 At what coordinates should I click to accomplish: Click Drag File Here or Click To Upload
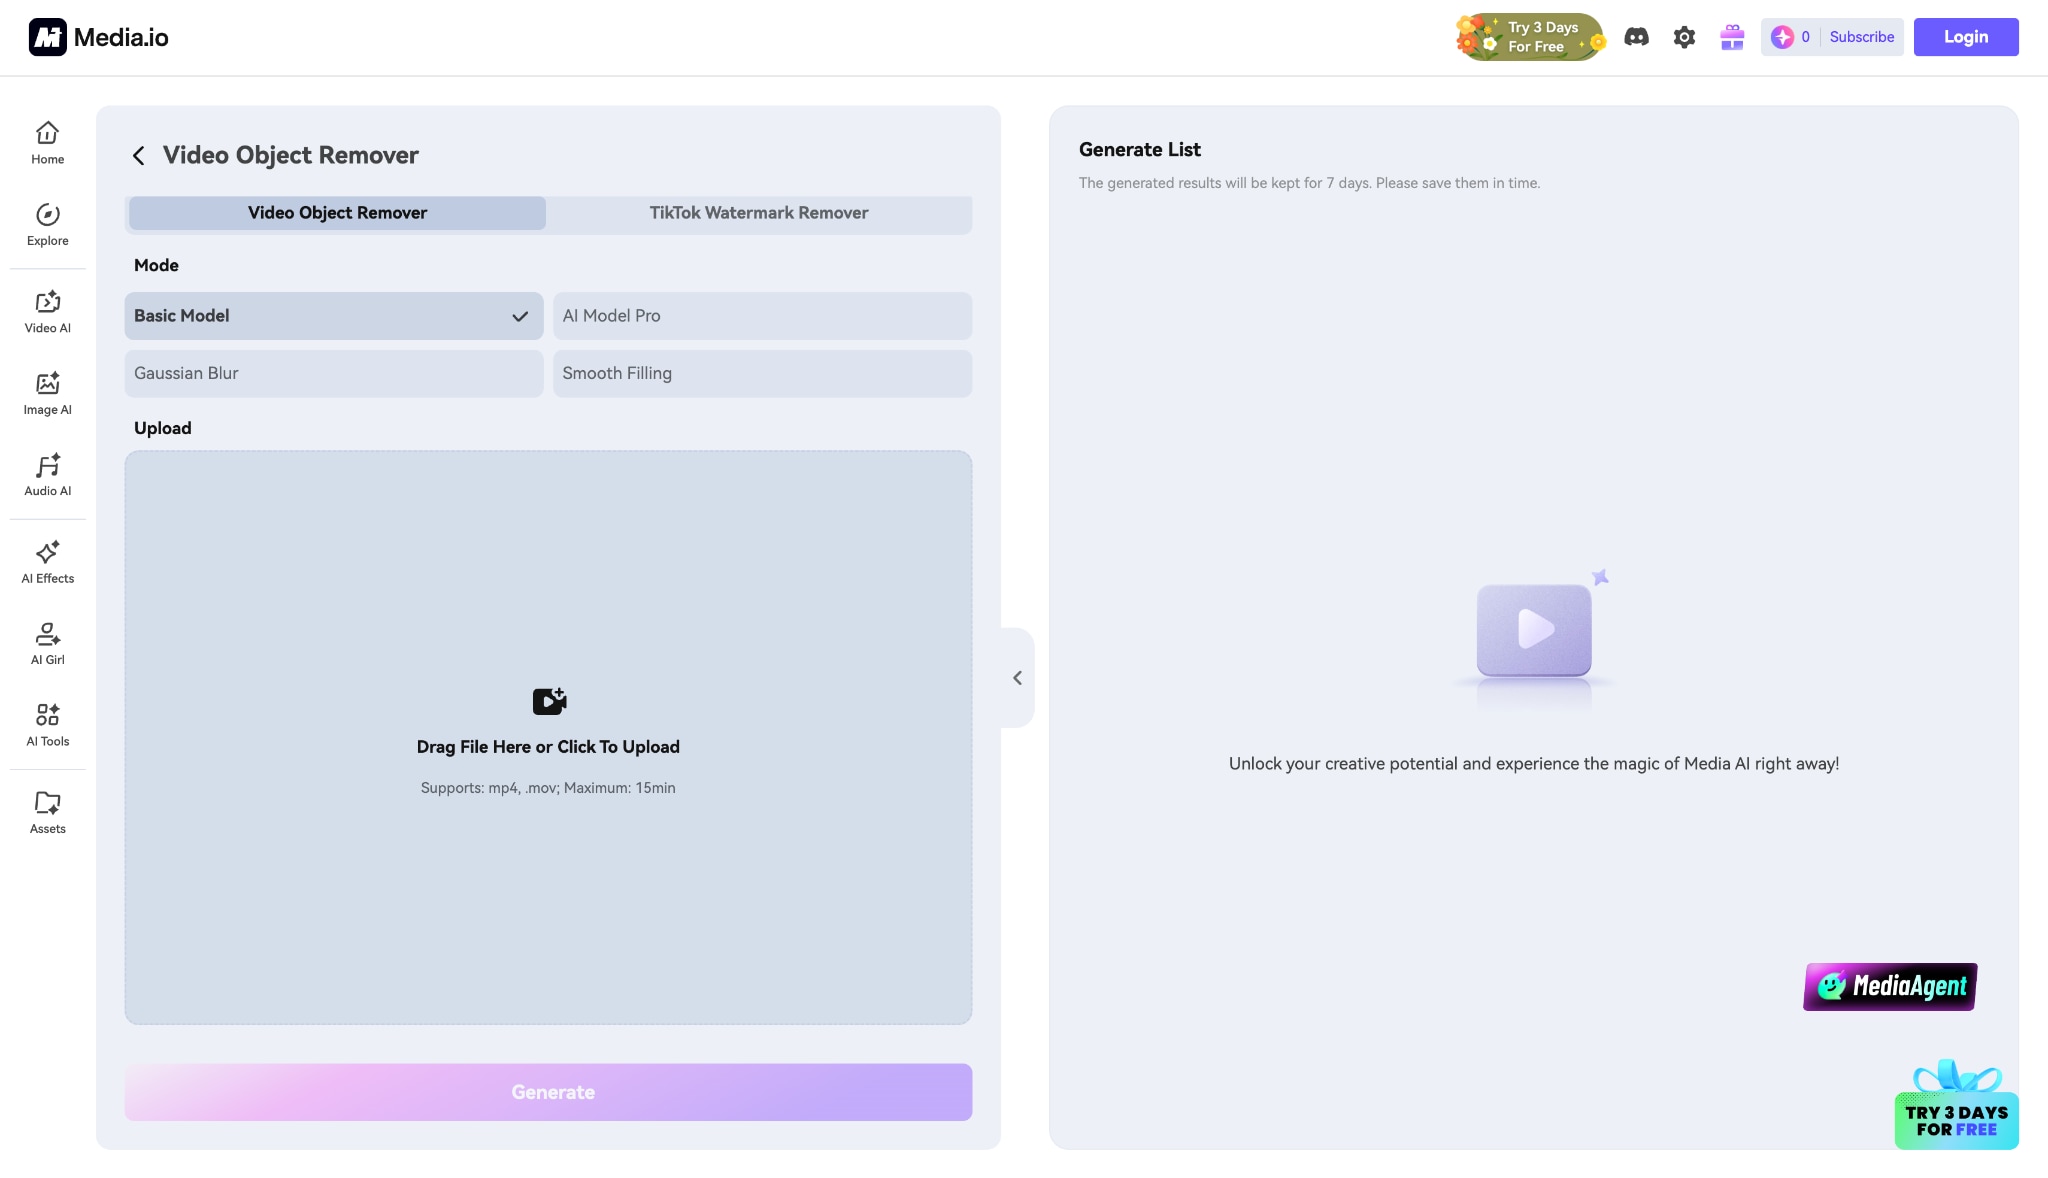pyautogui.click(x=548, y=747)
